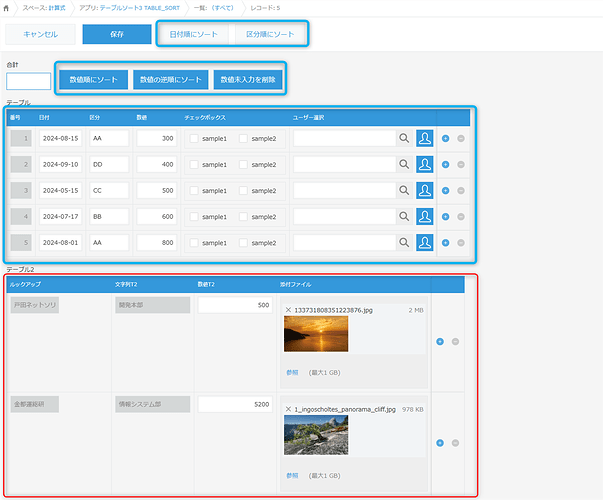Click the search icon in user selection row 1
This screenshot has height=500, width=603.
click(x=403, y=138)
